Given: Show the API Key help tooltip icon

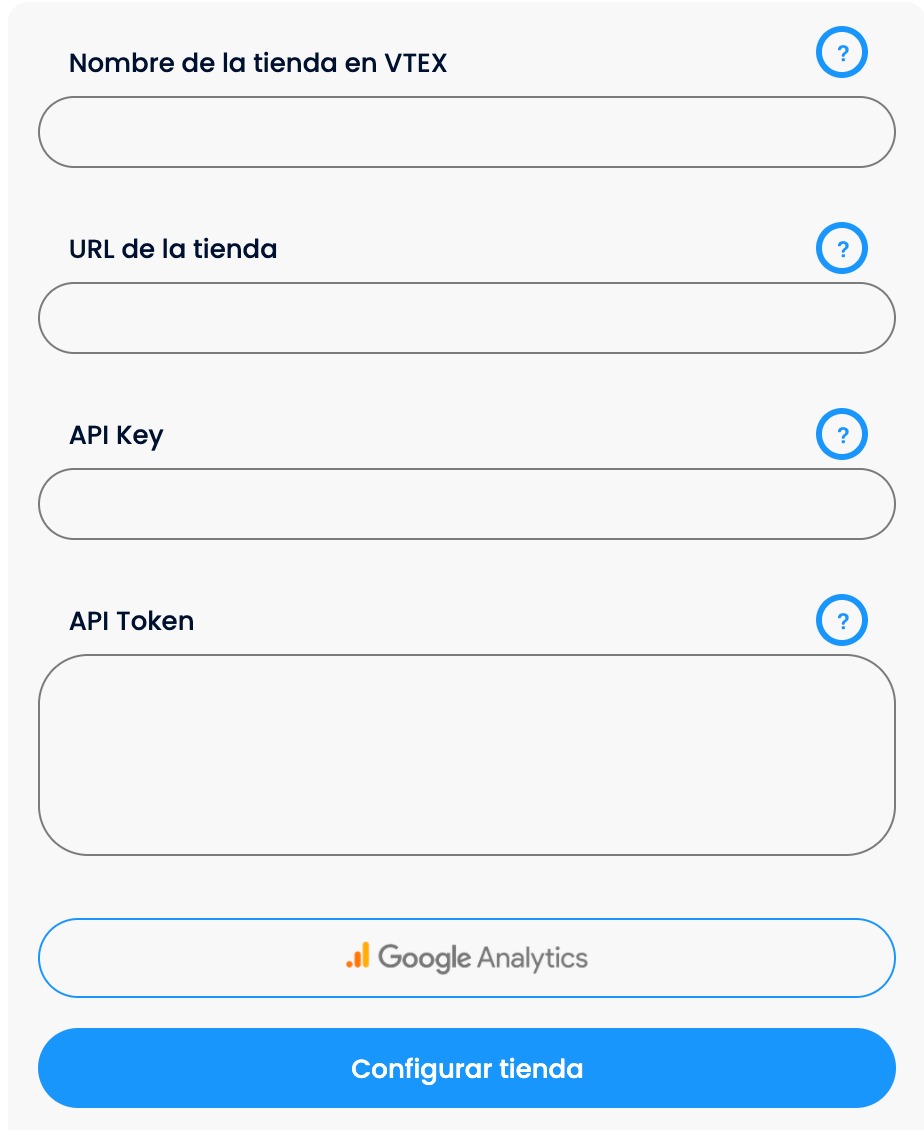Looking at the screenshot, I should pos(842,435).
